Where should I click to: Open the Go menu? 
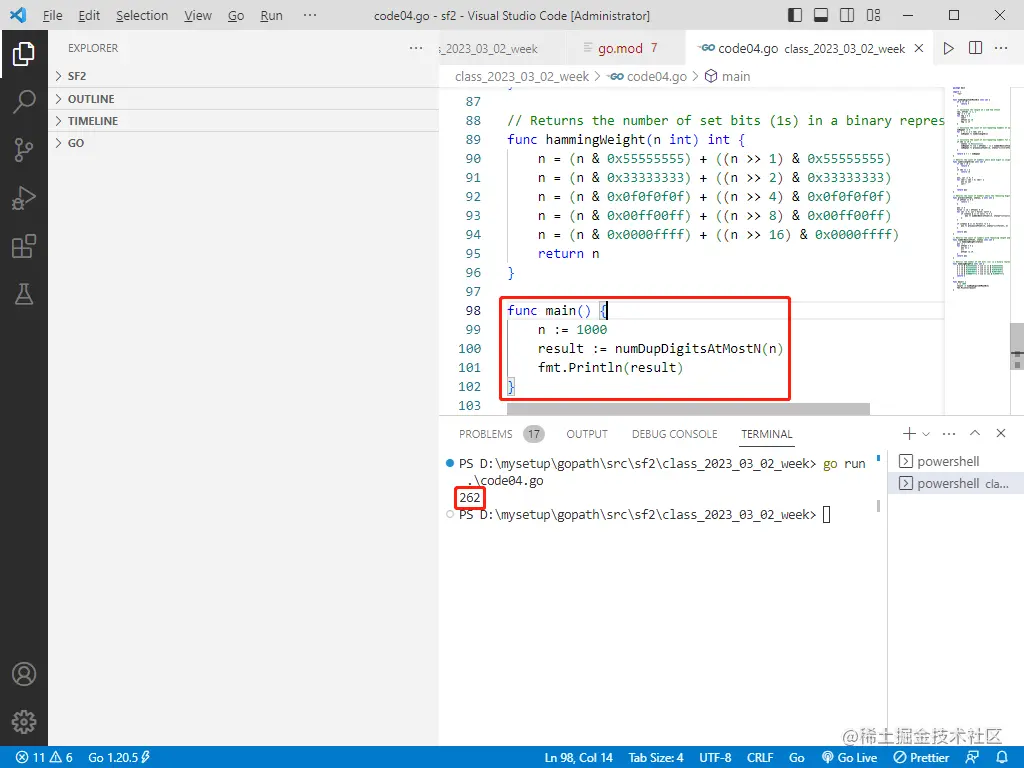pos(236,15)
